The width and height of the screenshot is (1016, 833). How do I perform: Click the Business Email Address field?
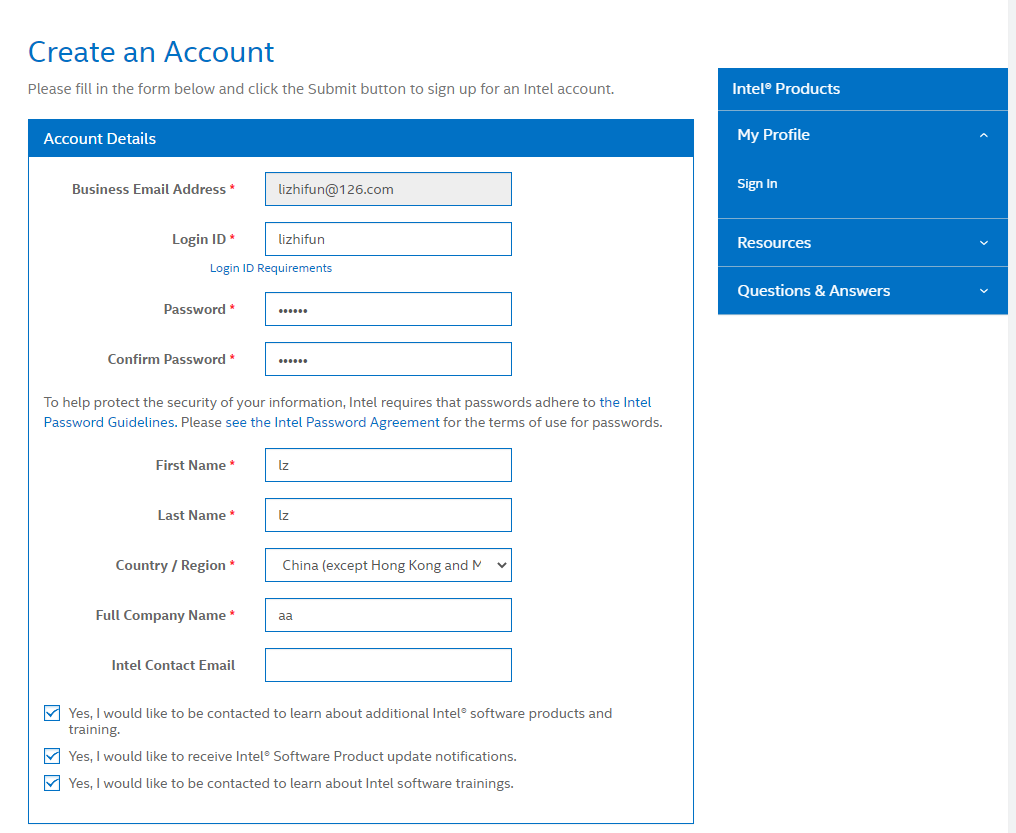[388, 189]
